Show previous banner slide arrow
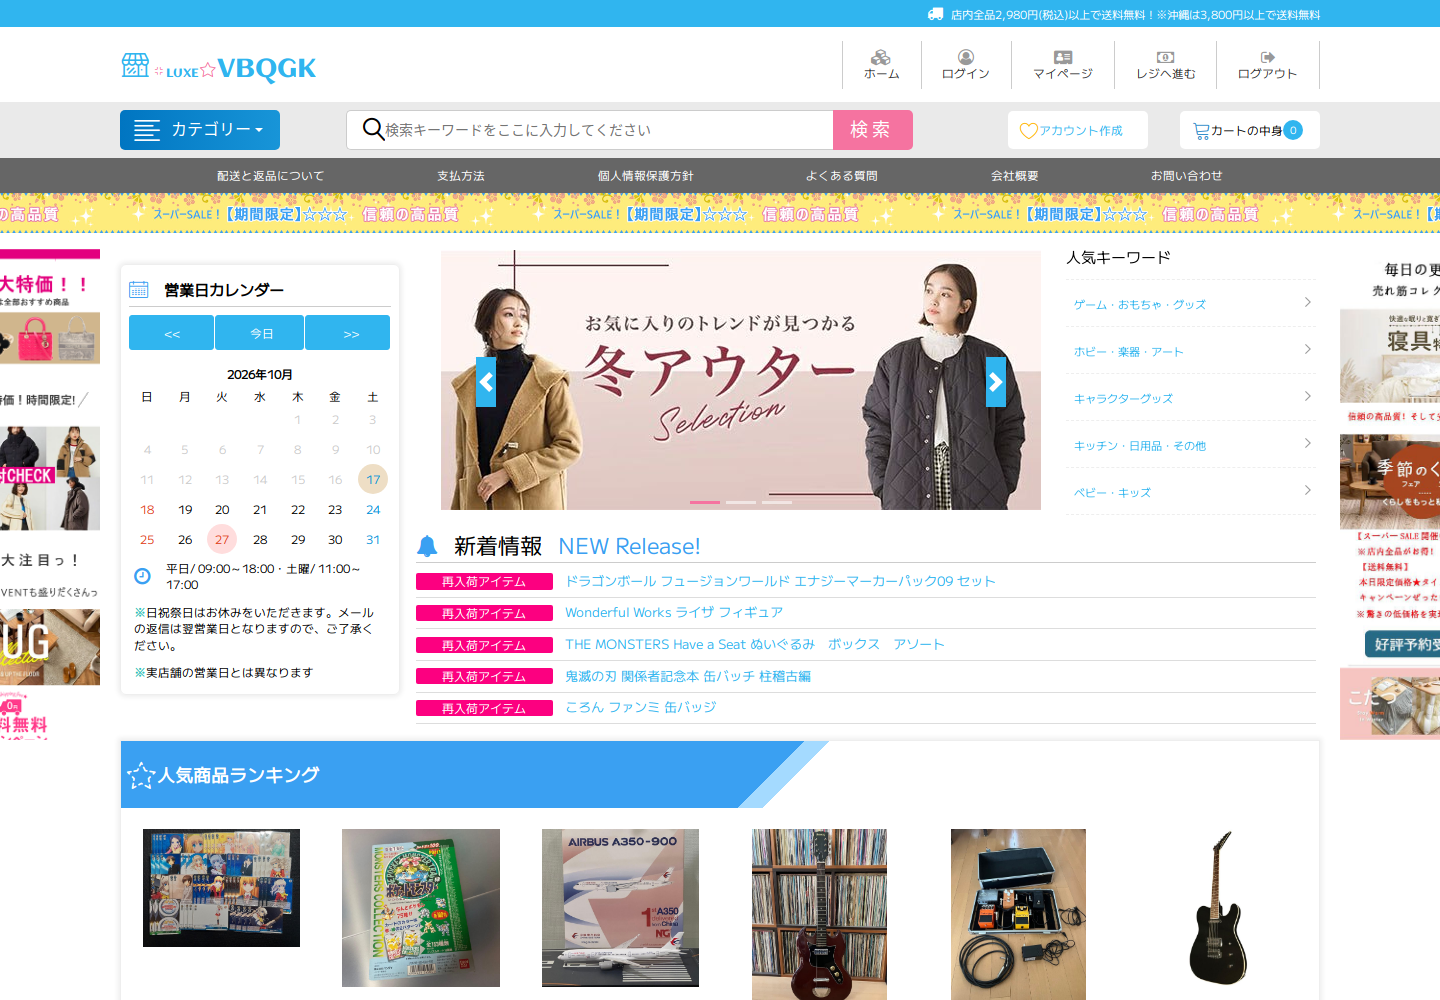The width and height of the screenshot is (1440, 1000). click(486, 382)
